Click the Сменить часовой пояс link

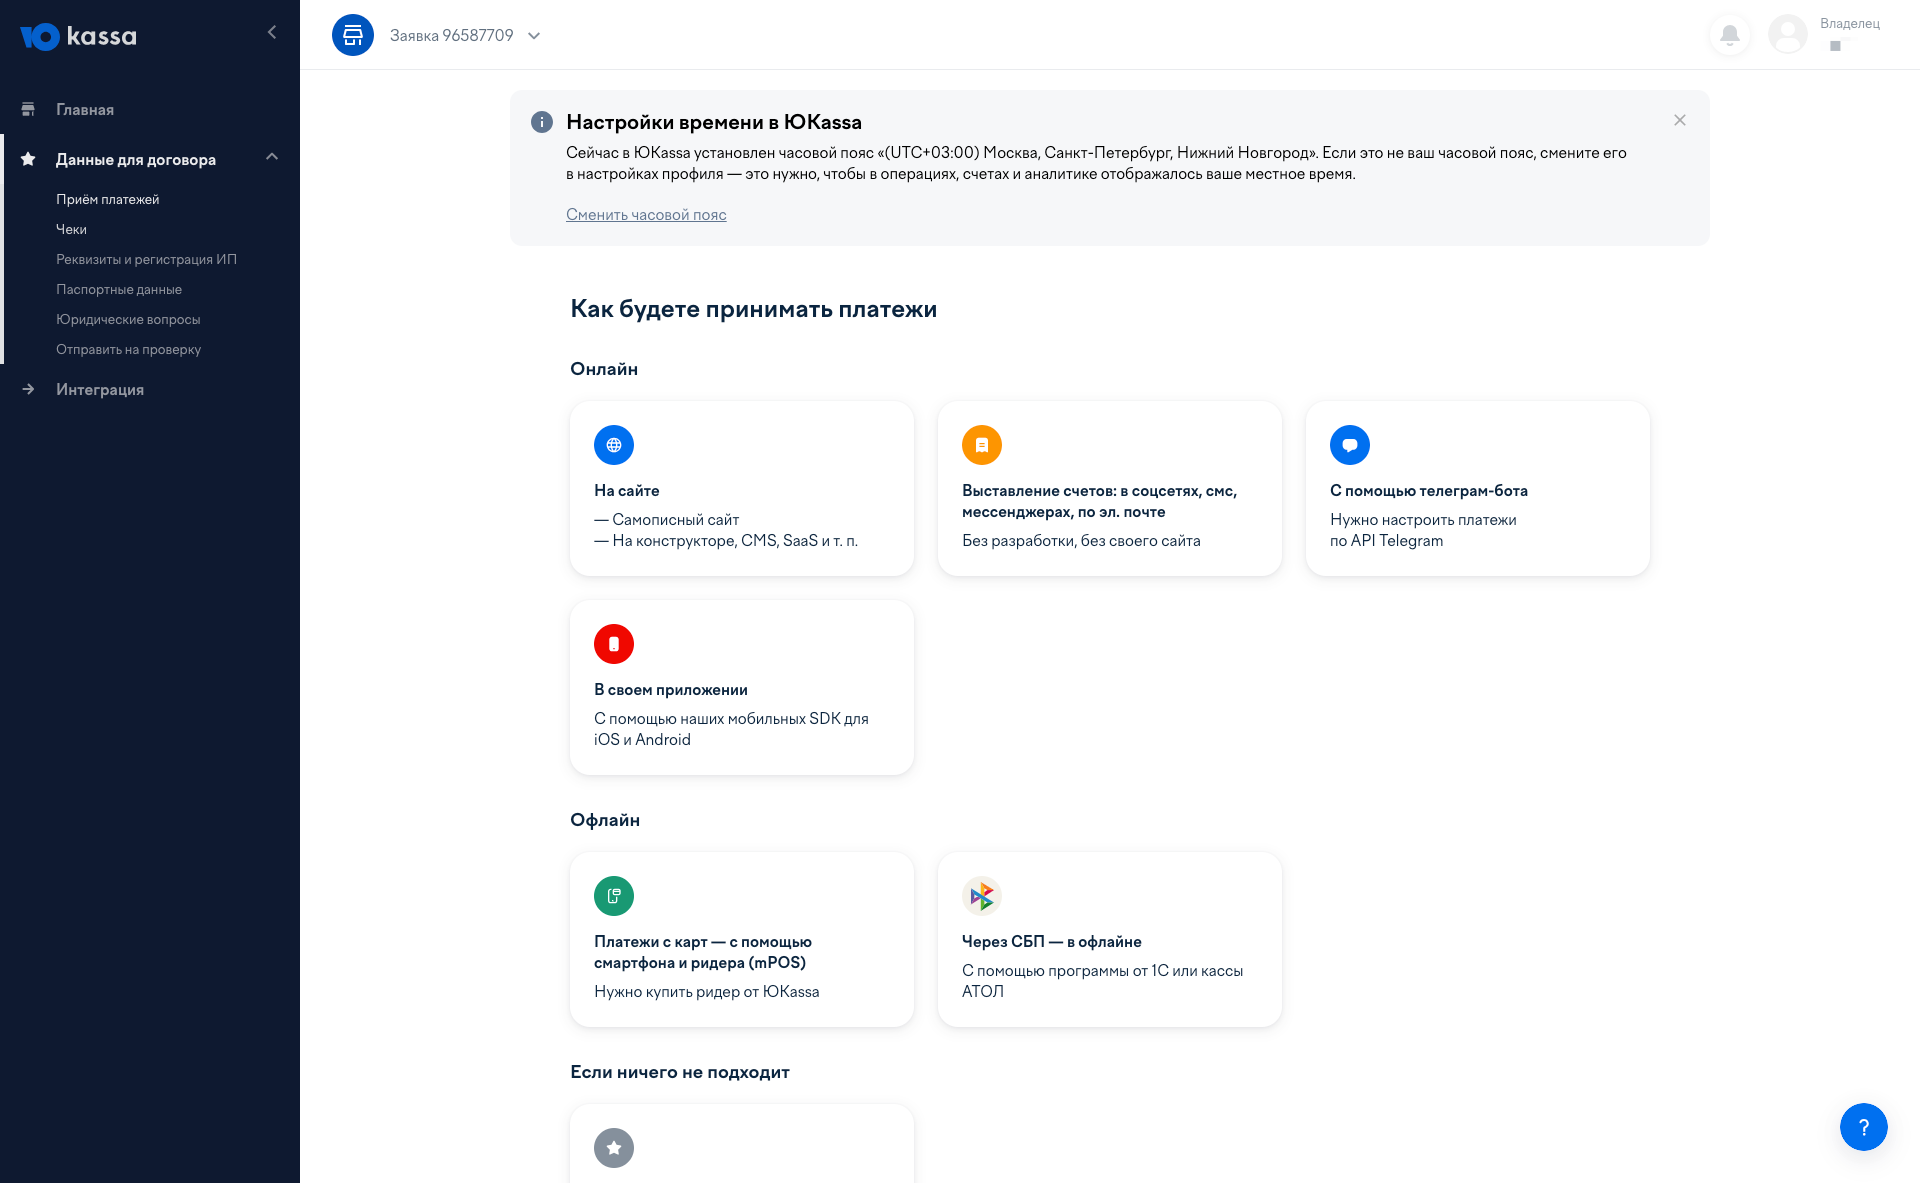pos(646,215)
